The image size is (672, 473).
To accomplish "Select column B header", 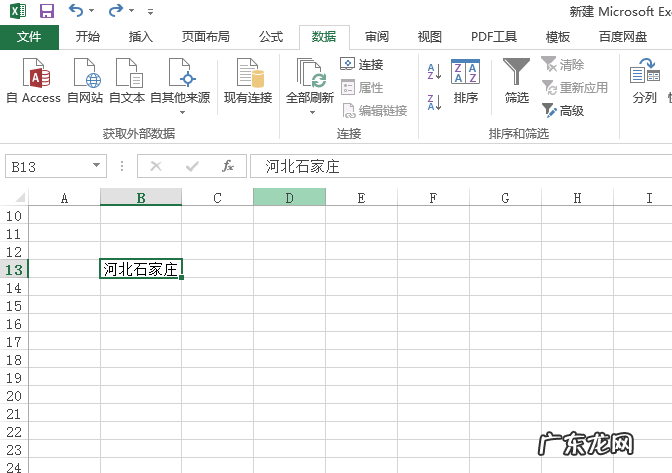I will click(x=141, y=198).
